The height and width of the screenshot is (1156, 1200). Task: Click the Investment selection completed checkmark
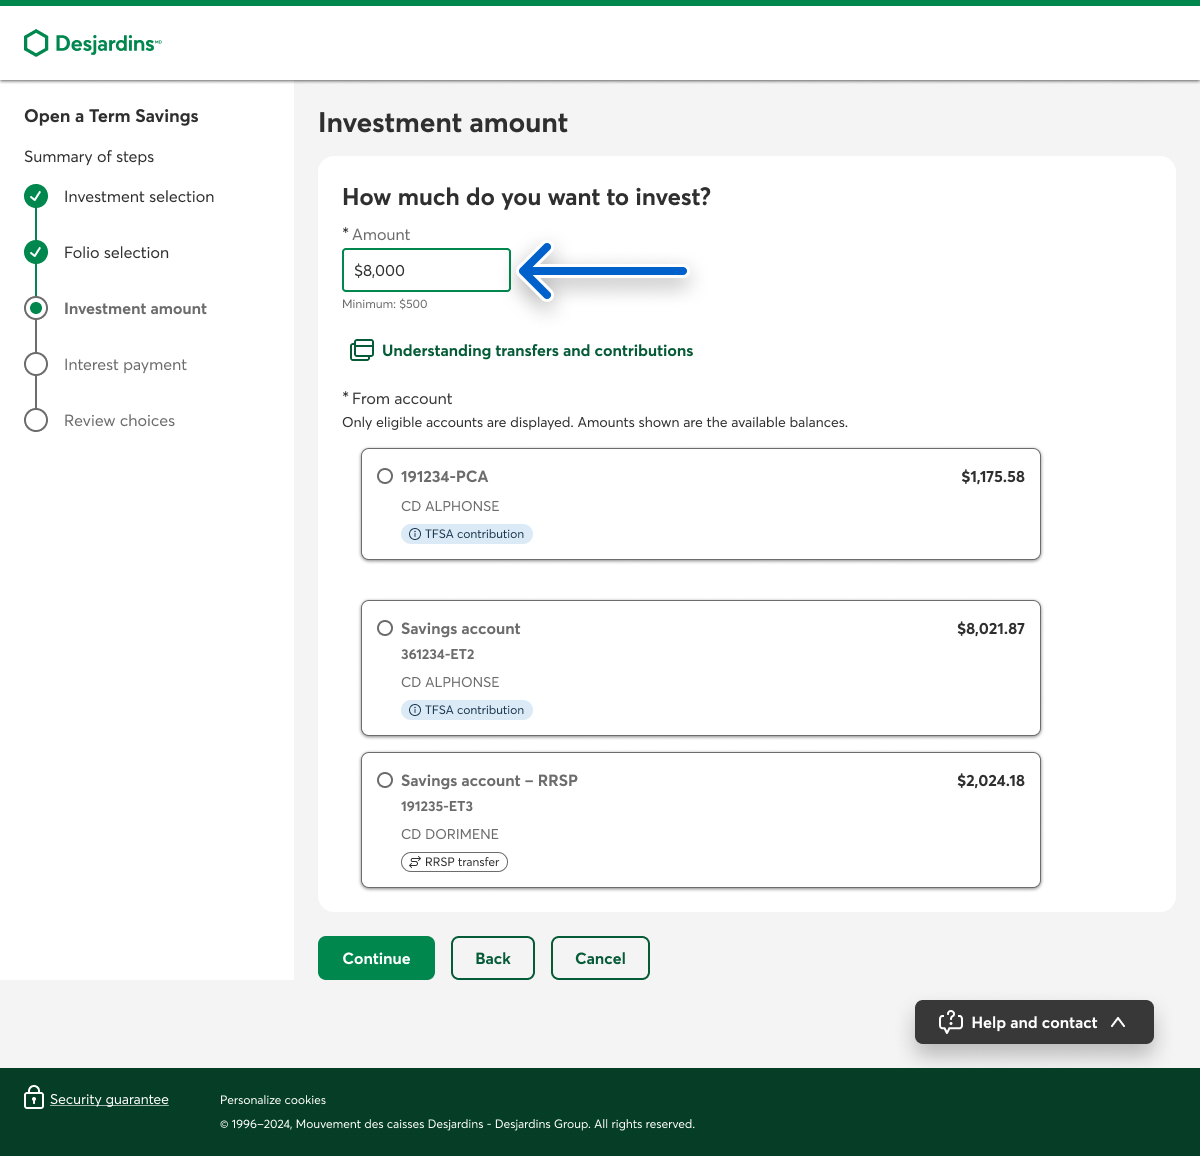click(x=36, y=196)
